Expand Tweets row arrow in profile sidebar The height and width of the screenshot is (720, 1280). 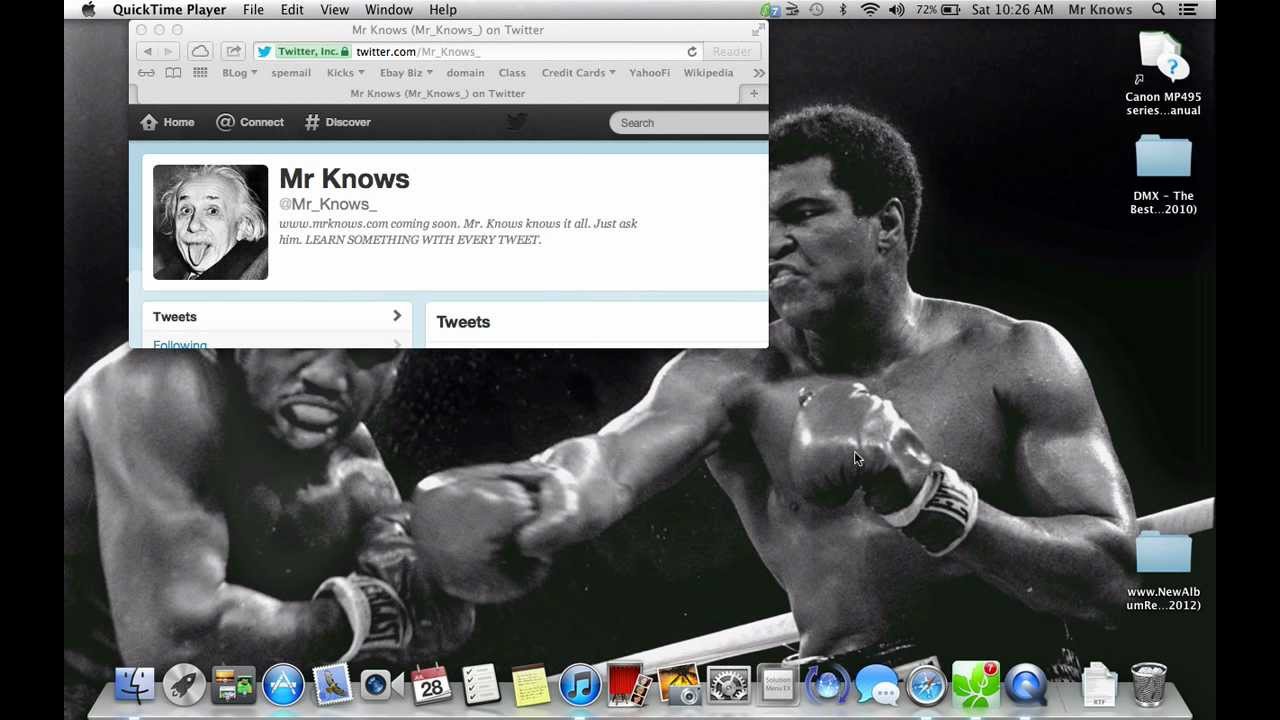click(x=397, y=316)
